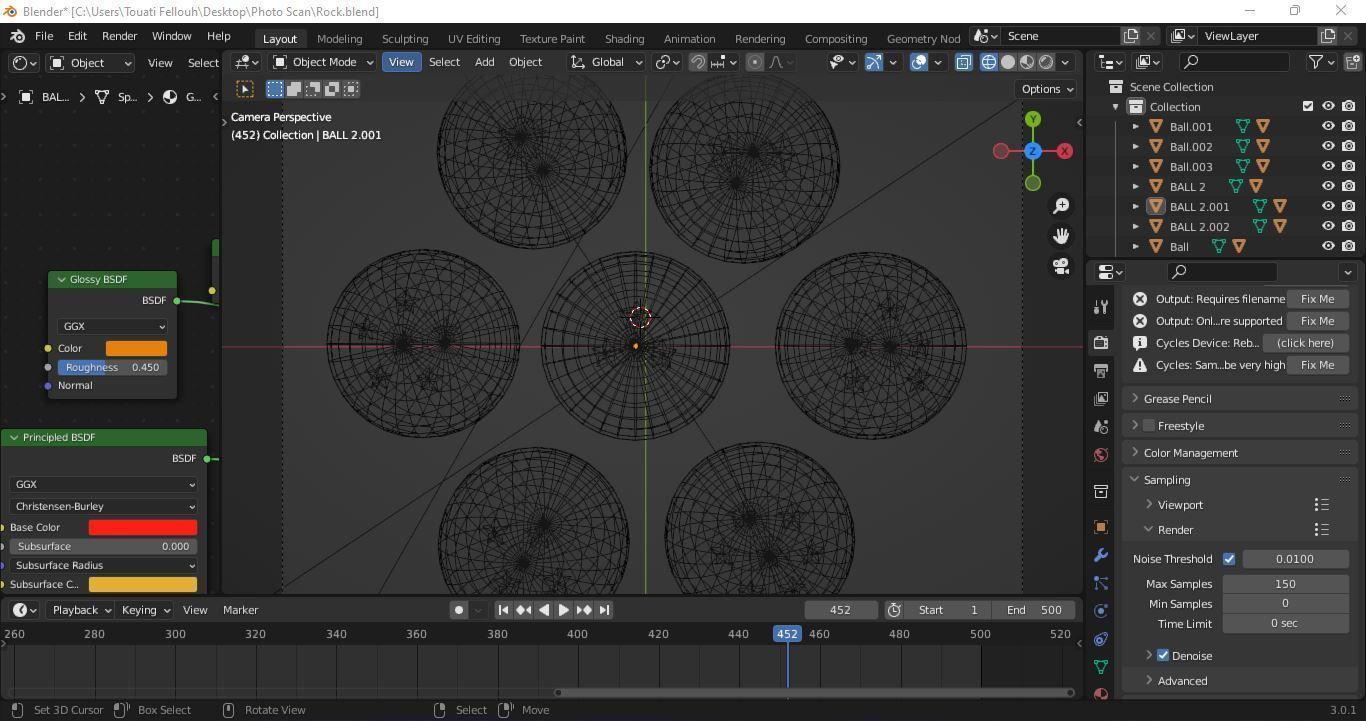Switch to the UV Editing workspace tab
Viewport: 1366px width, 721px height.
coord(474,39)
